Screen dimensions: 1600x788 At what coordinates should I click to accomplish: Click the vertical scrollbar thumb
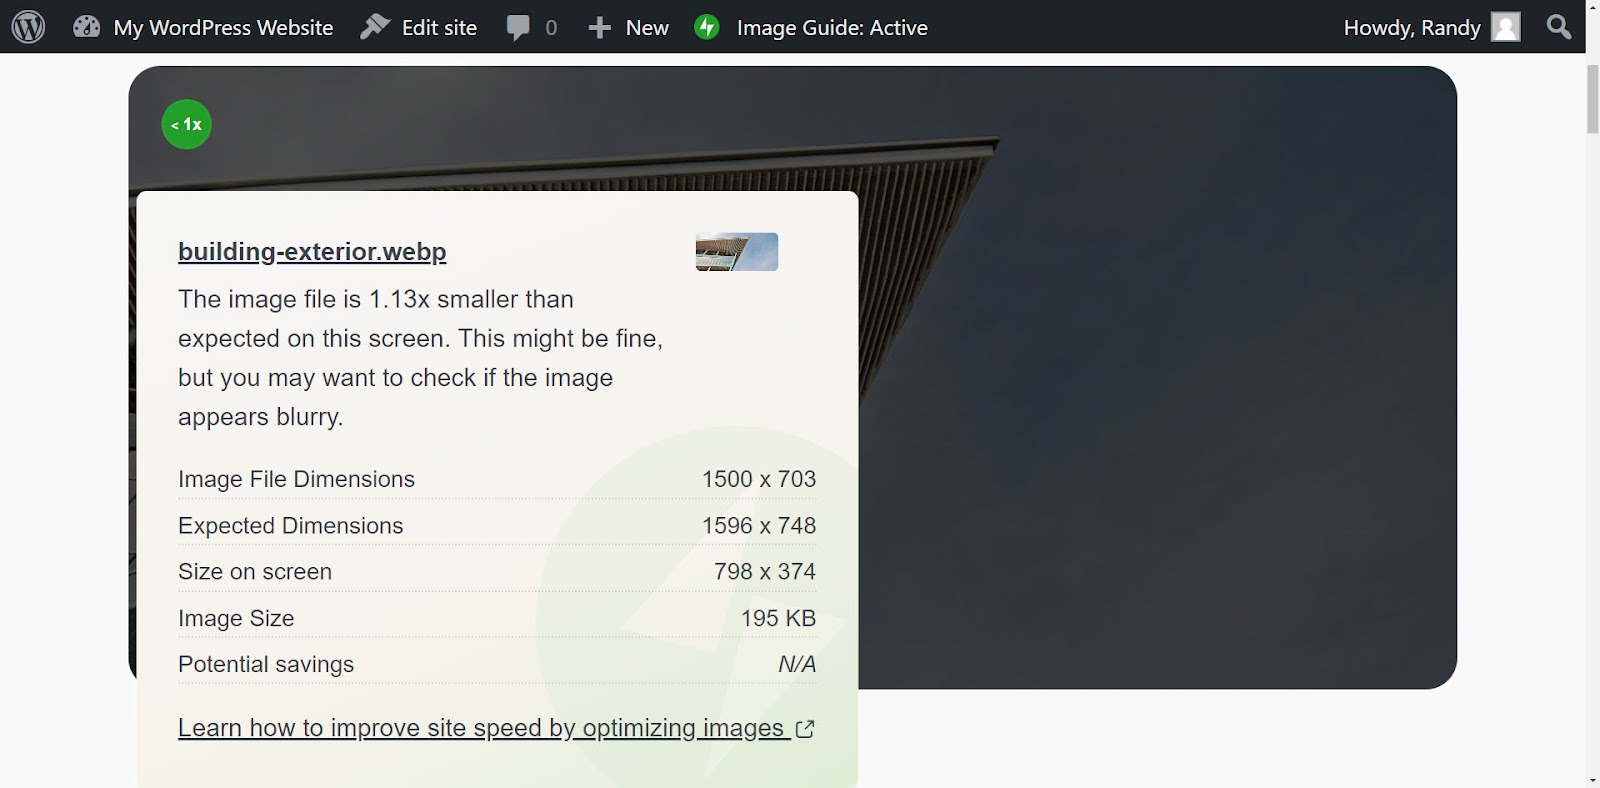[1592, 98]
